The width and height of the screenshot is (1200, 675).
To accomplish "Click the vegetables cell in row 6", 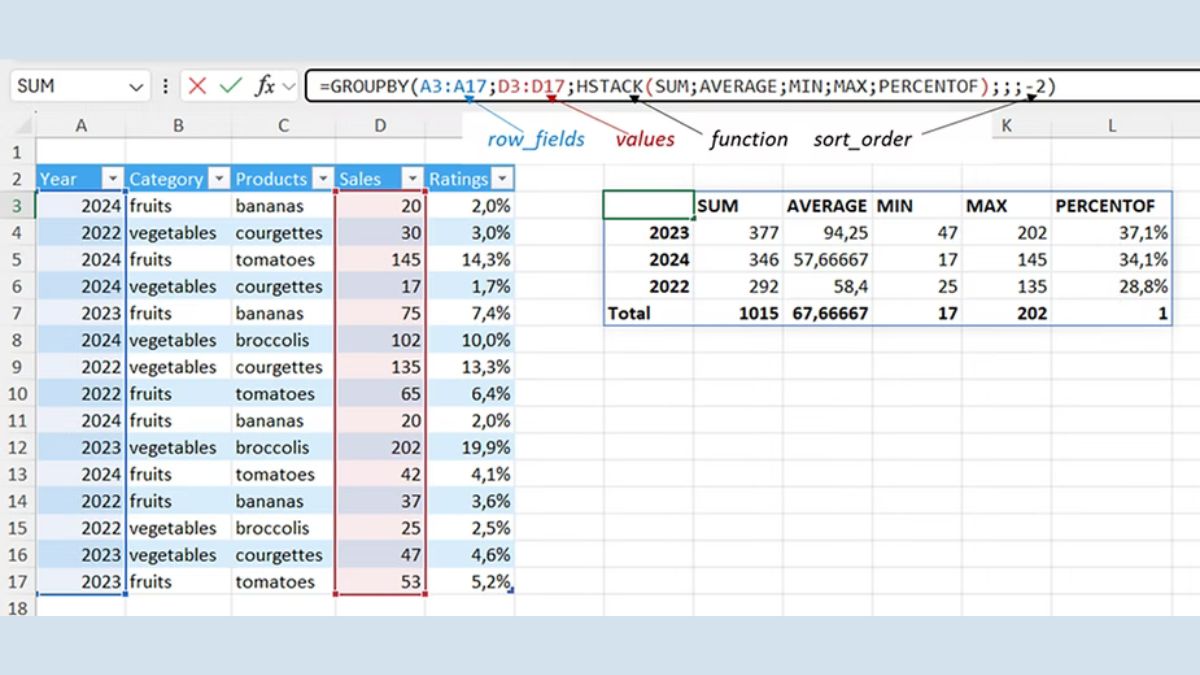I will [179, 286].
